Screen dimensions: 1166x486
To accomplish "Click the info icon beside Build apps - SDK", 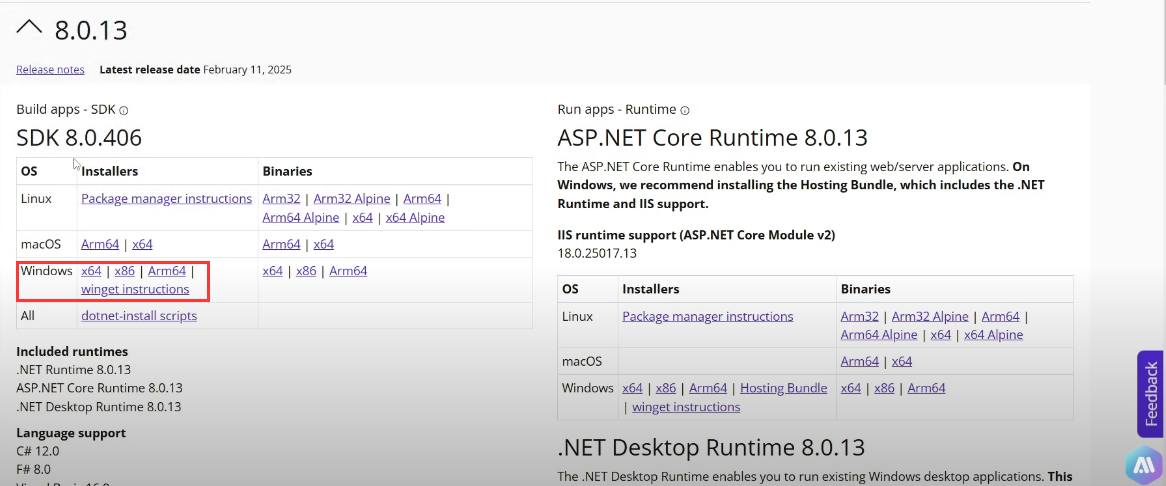I will (123, 110).
